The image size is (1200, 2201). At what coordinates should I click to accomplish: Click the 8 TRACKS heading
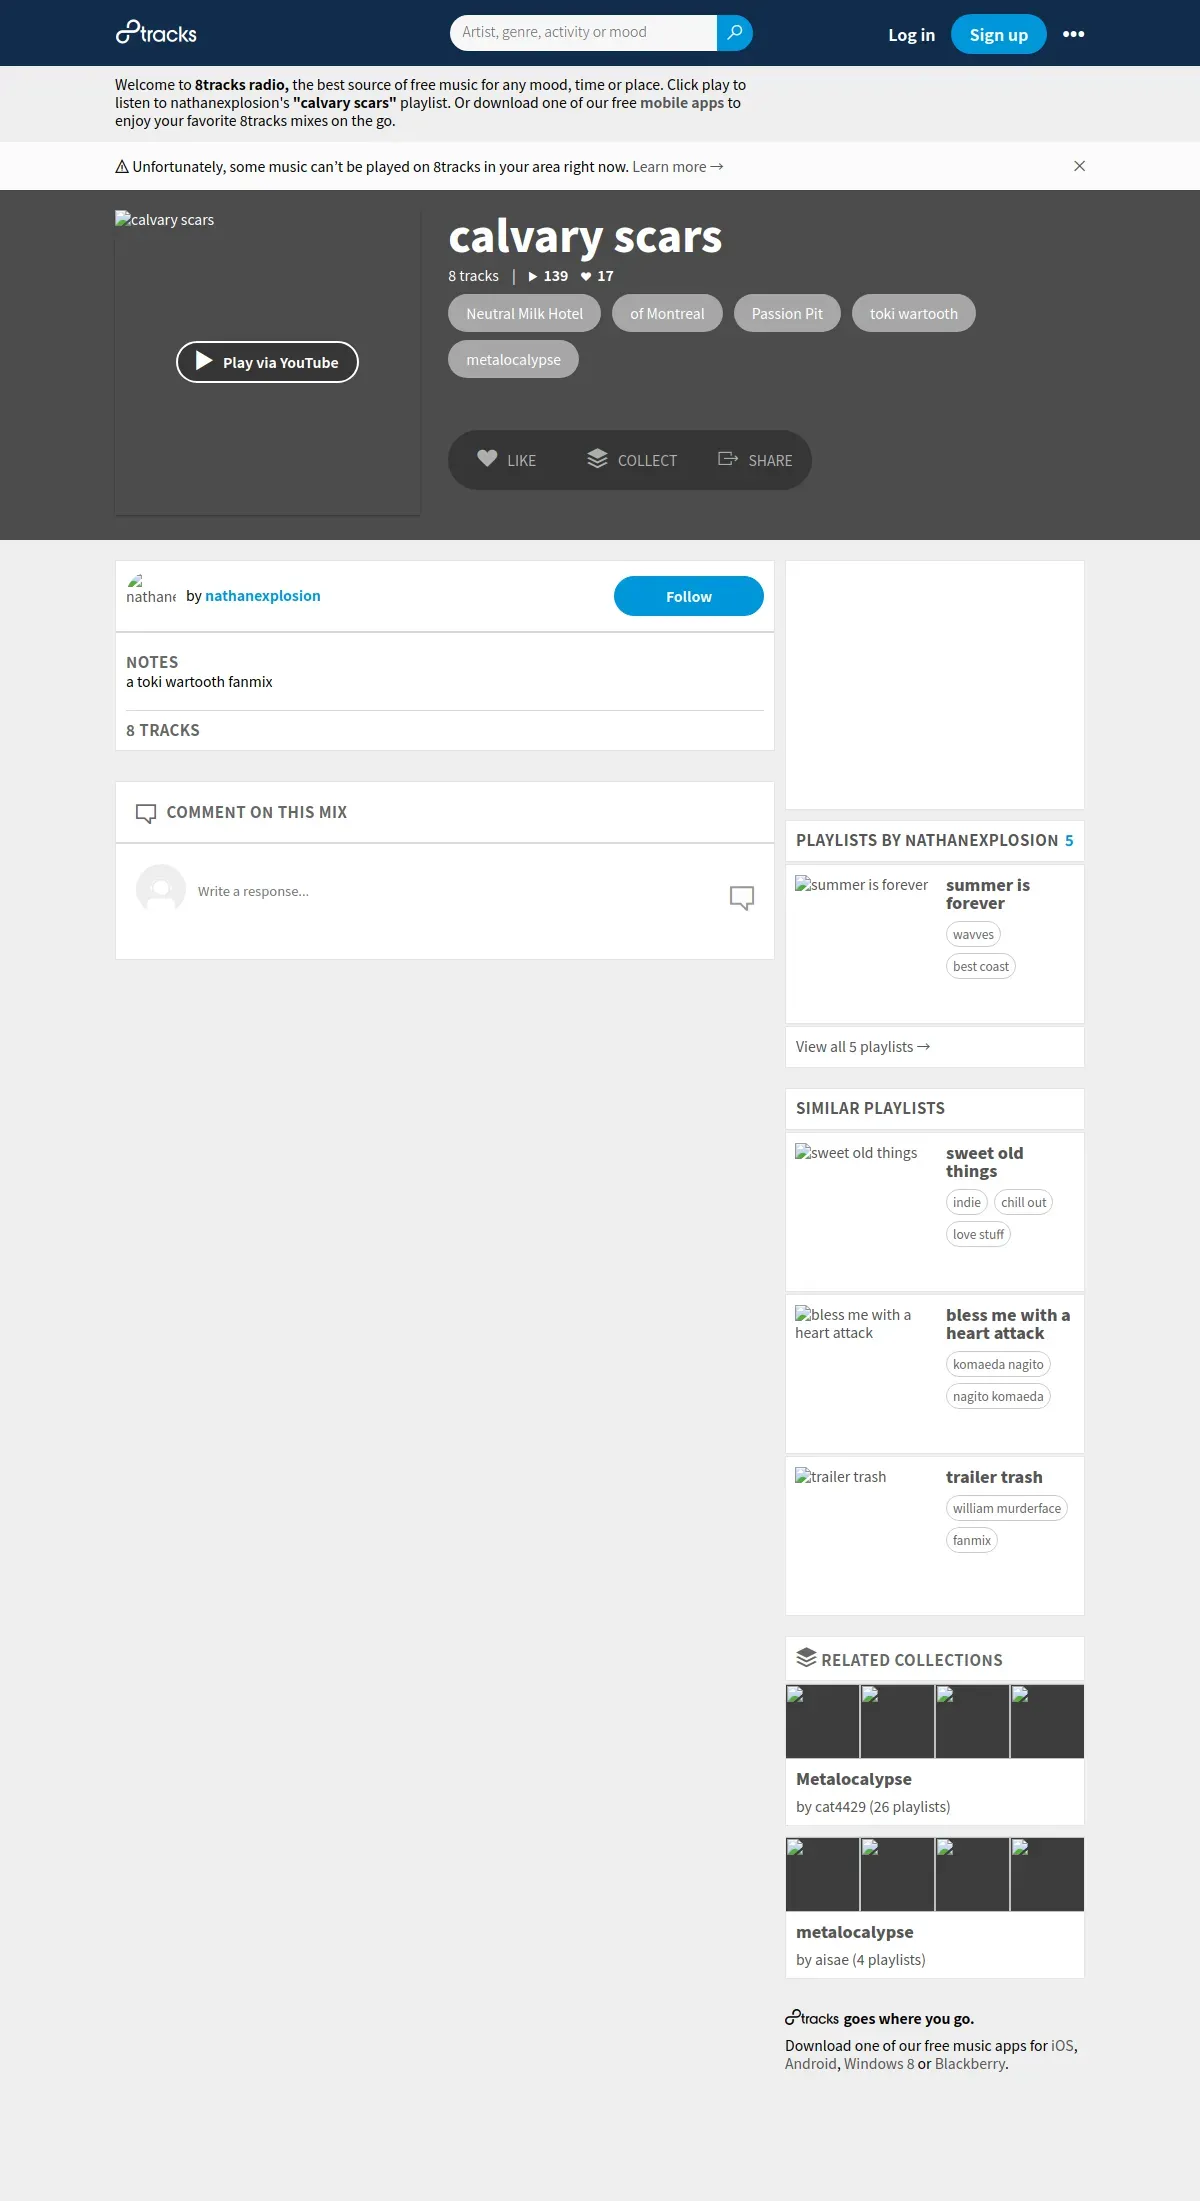point(163,731)
